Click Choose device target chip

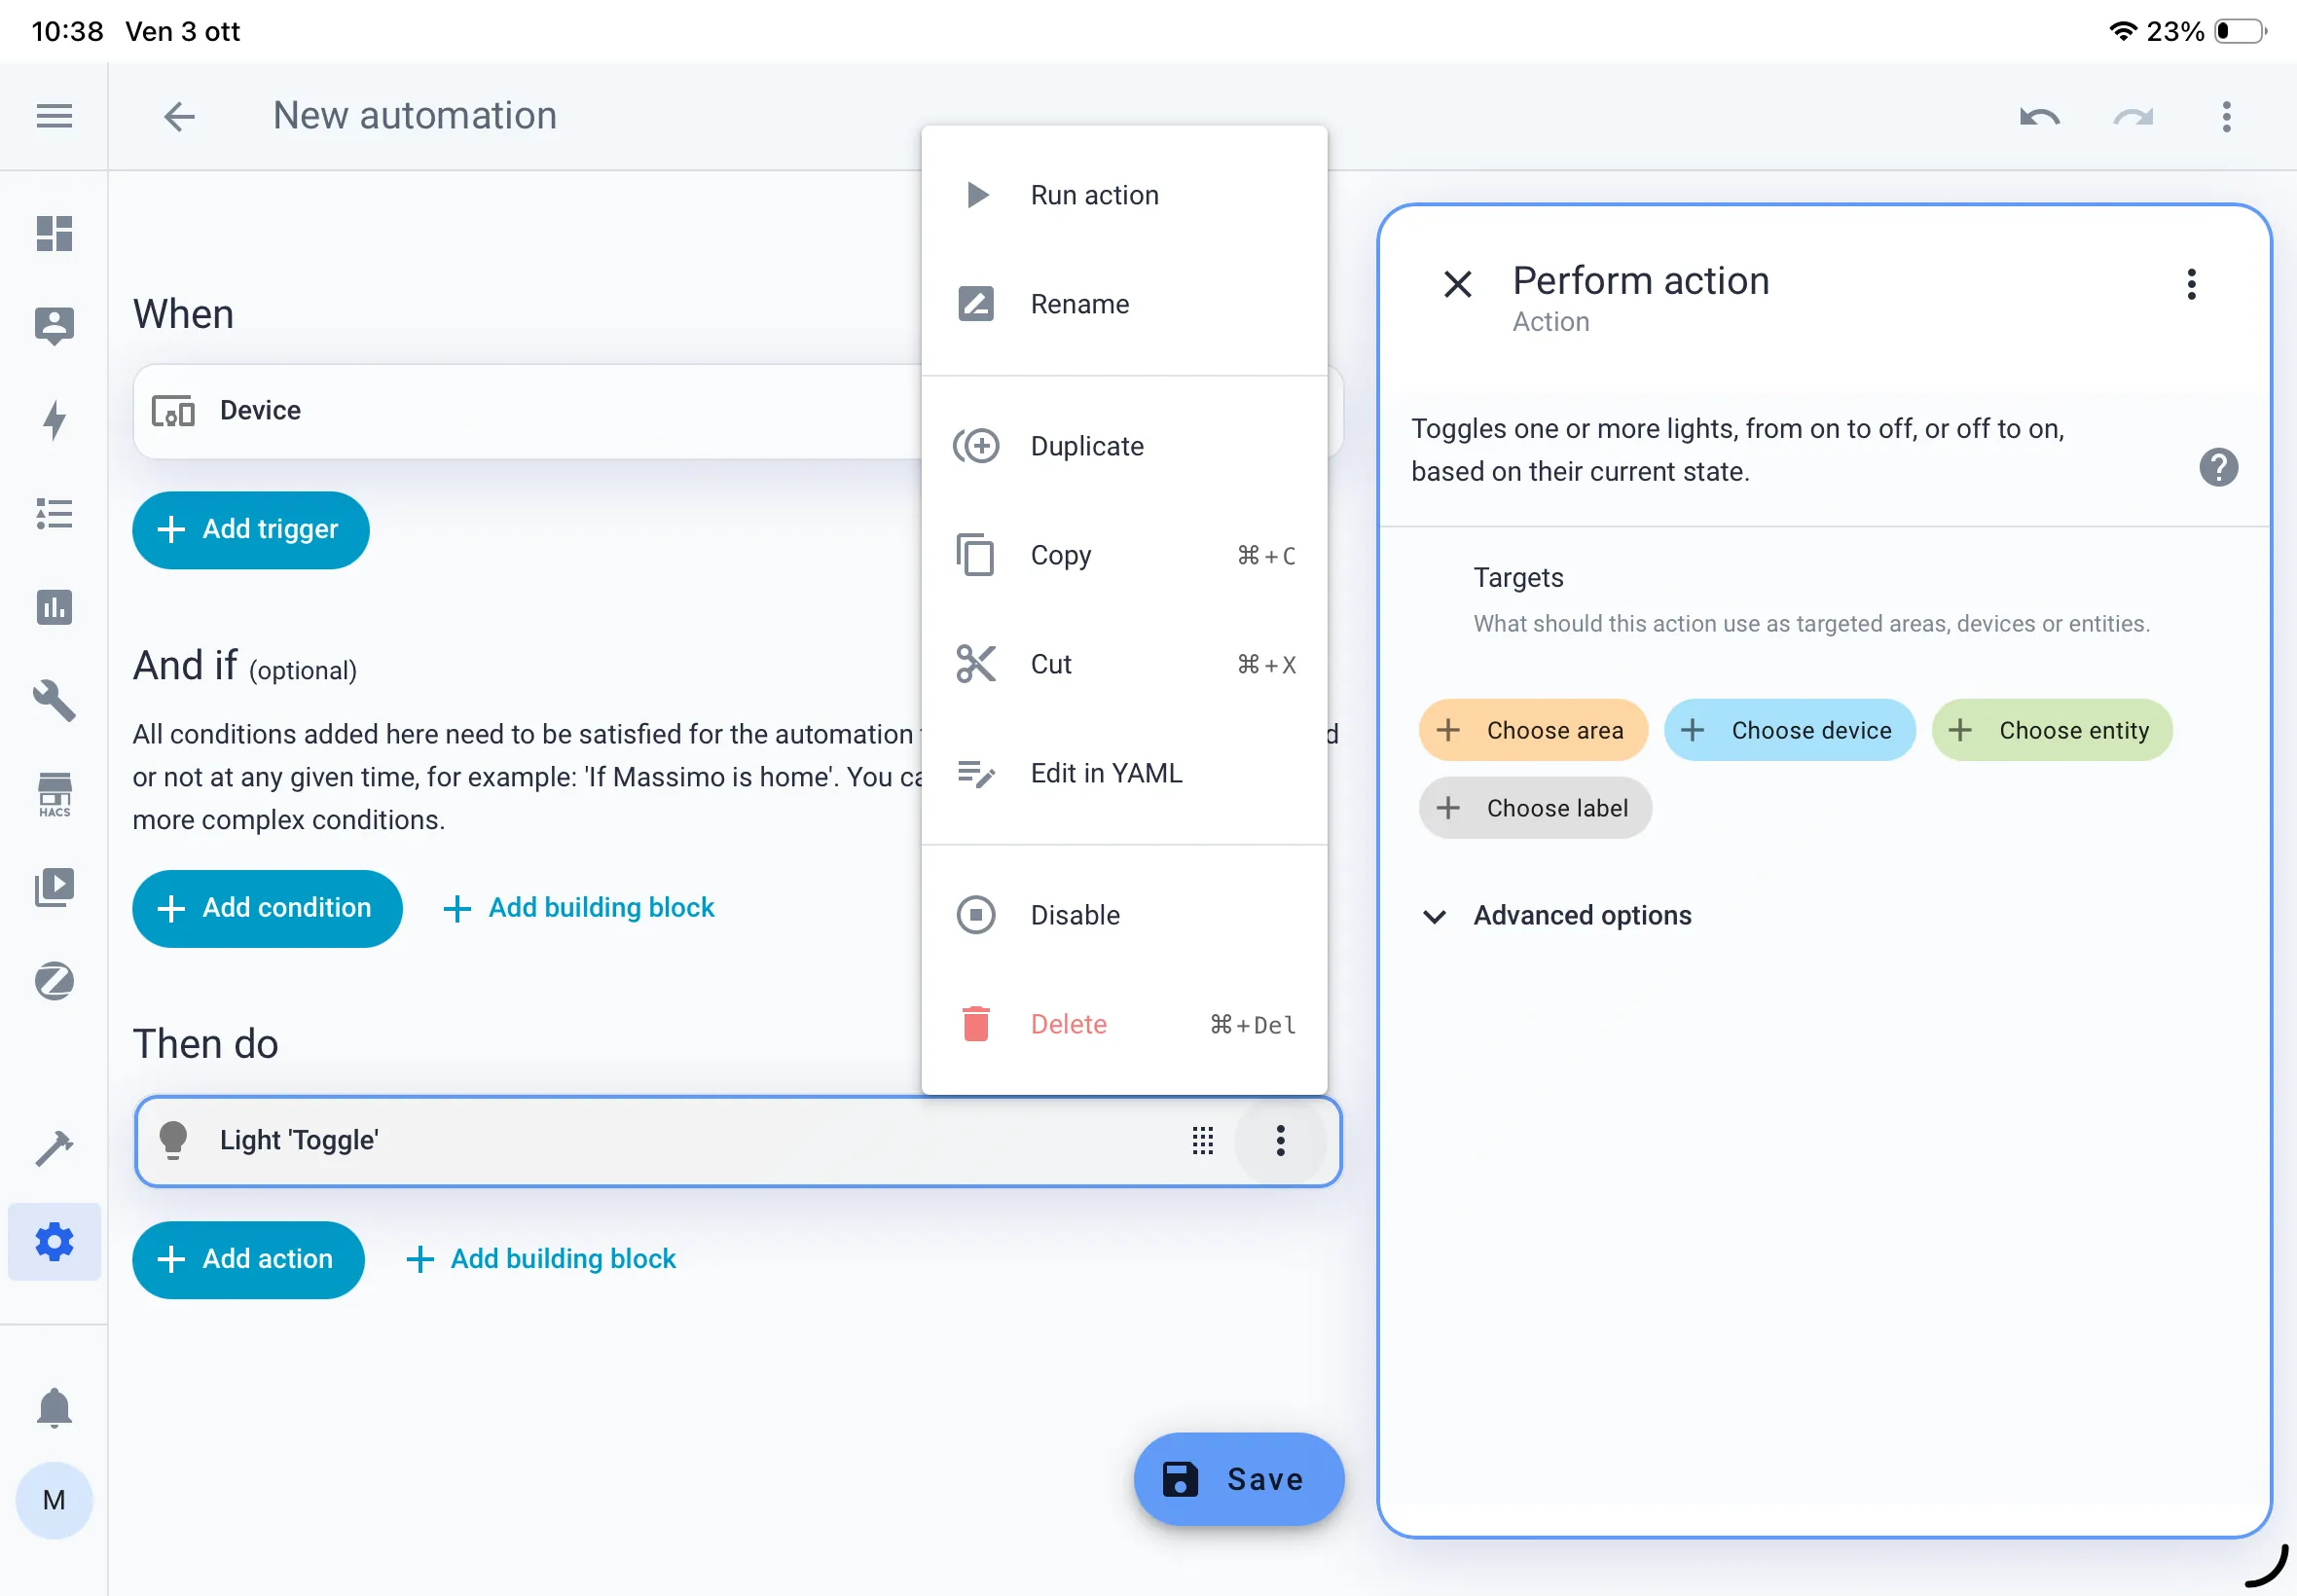click(x=1790, y=730)
